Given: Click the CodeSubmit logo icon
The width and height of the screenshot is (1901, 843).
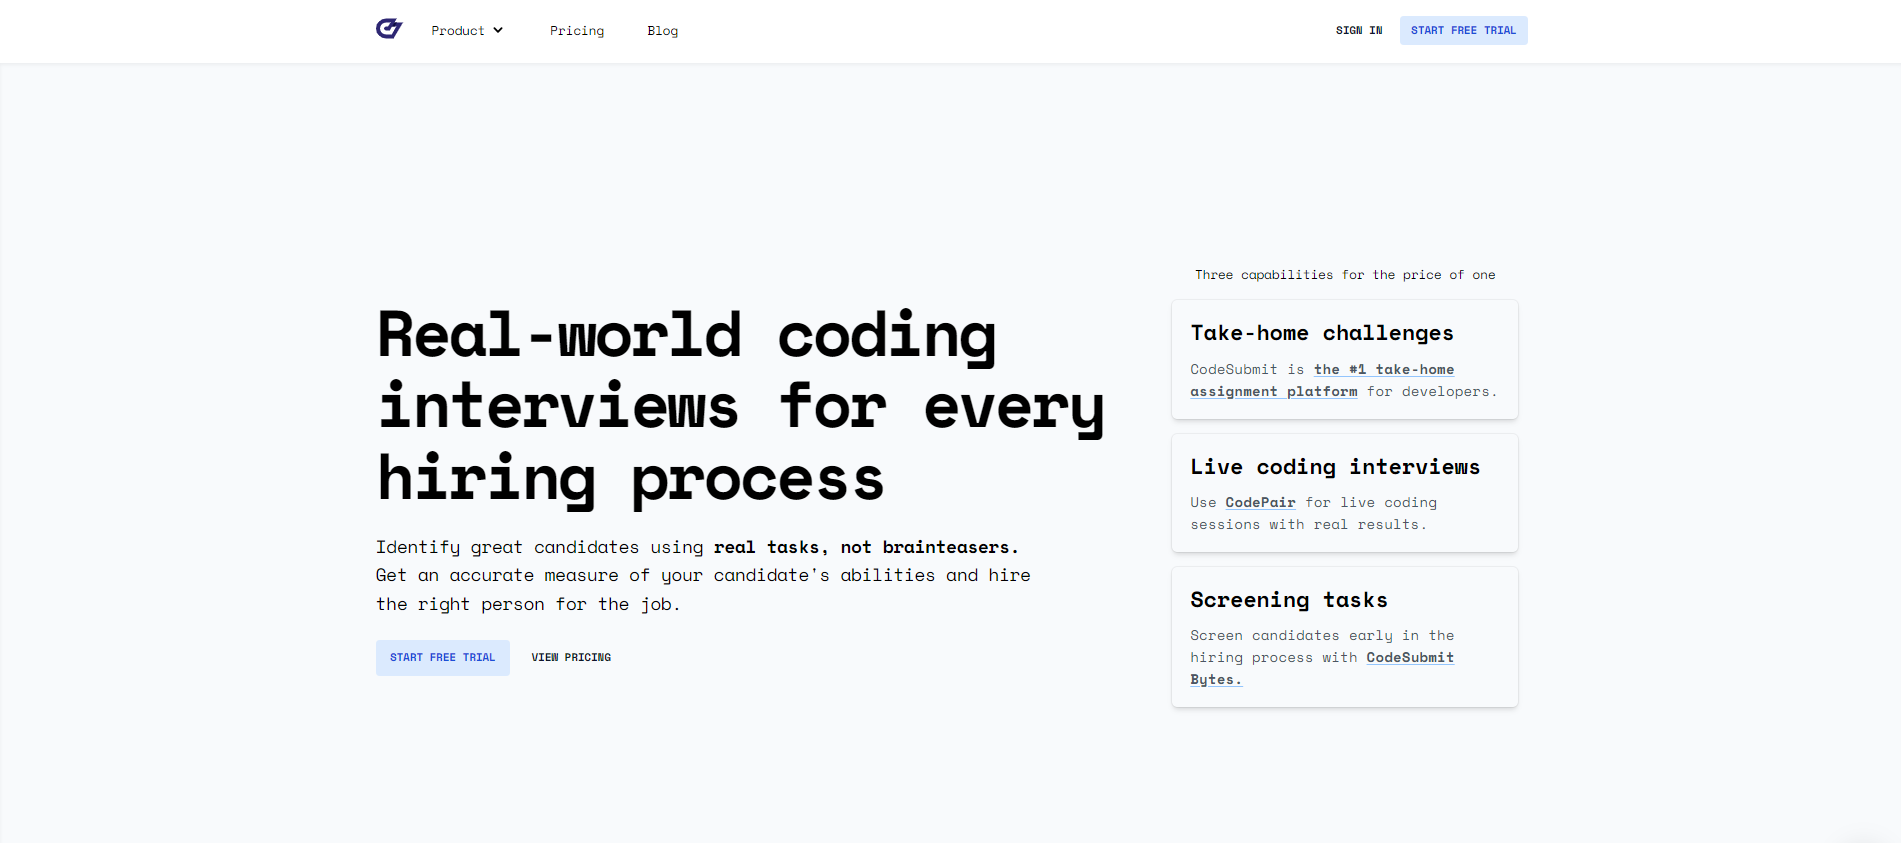Looking at the screenshot, I should point(389,29).
